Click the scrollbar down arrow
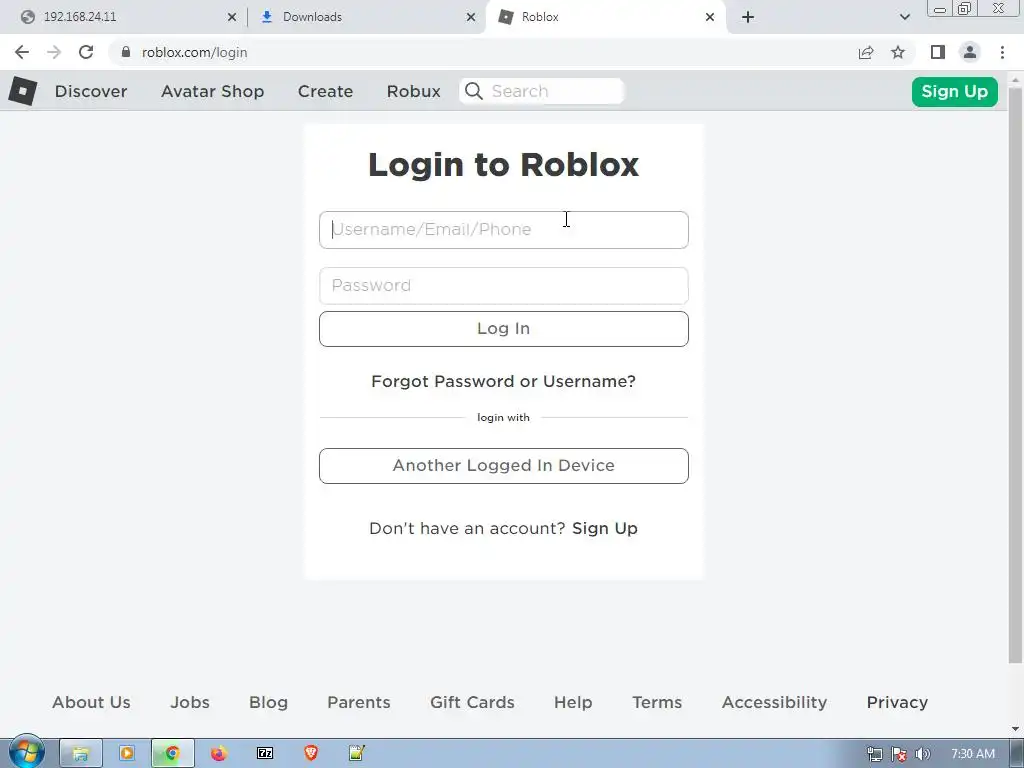The image size is (1024, 768). [x=1015, y=728]
